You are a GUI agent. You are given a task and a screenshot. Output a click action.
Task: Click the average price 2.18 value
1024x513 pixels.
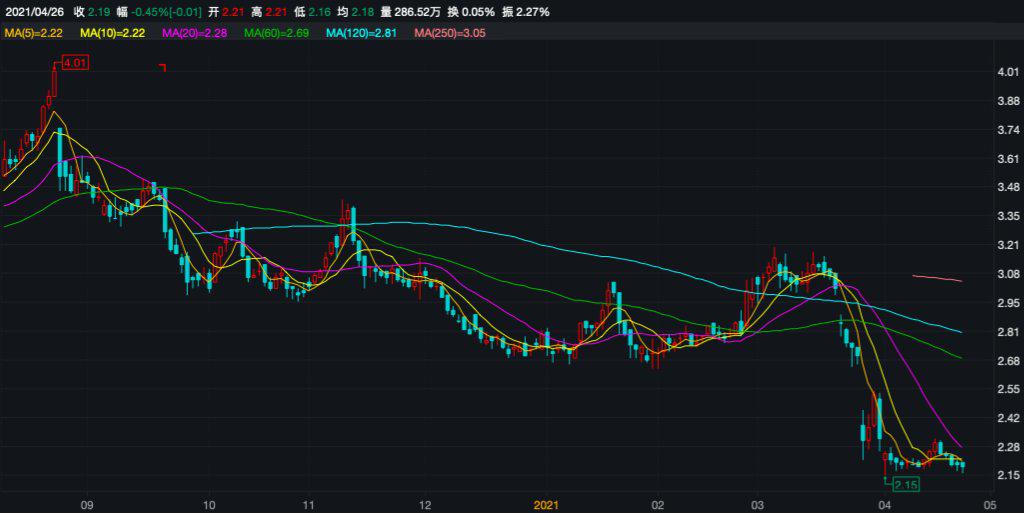click(x=363, y=12)
